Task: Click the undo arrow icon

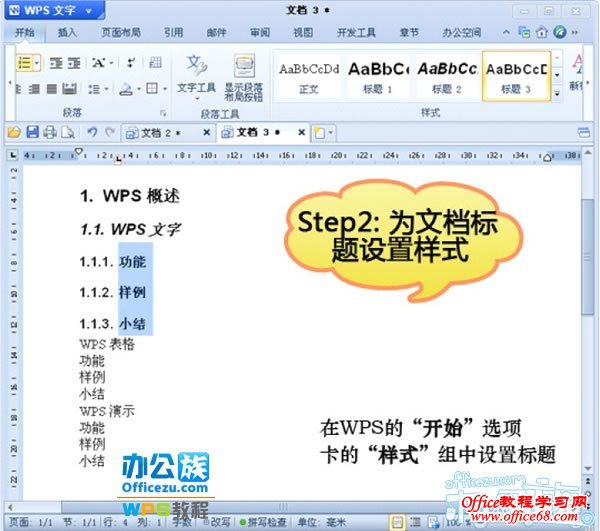Action: click(92, 132)
